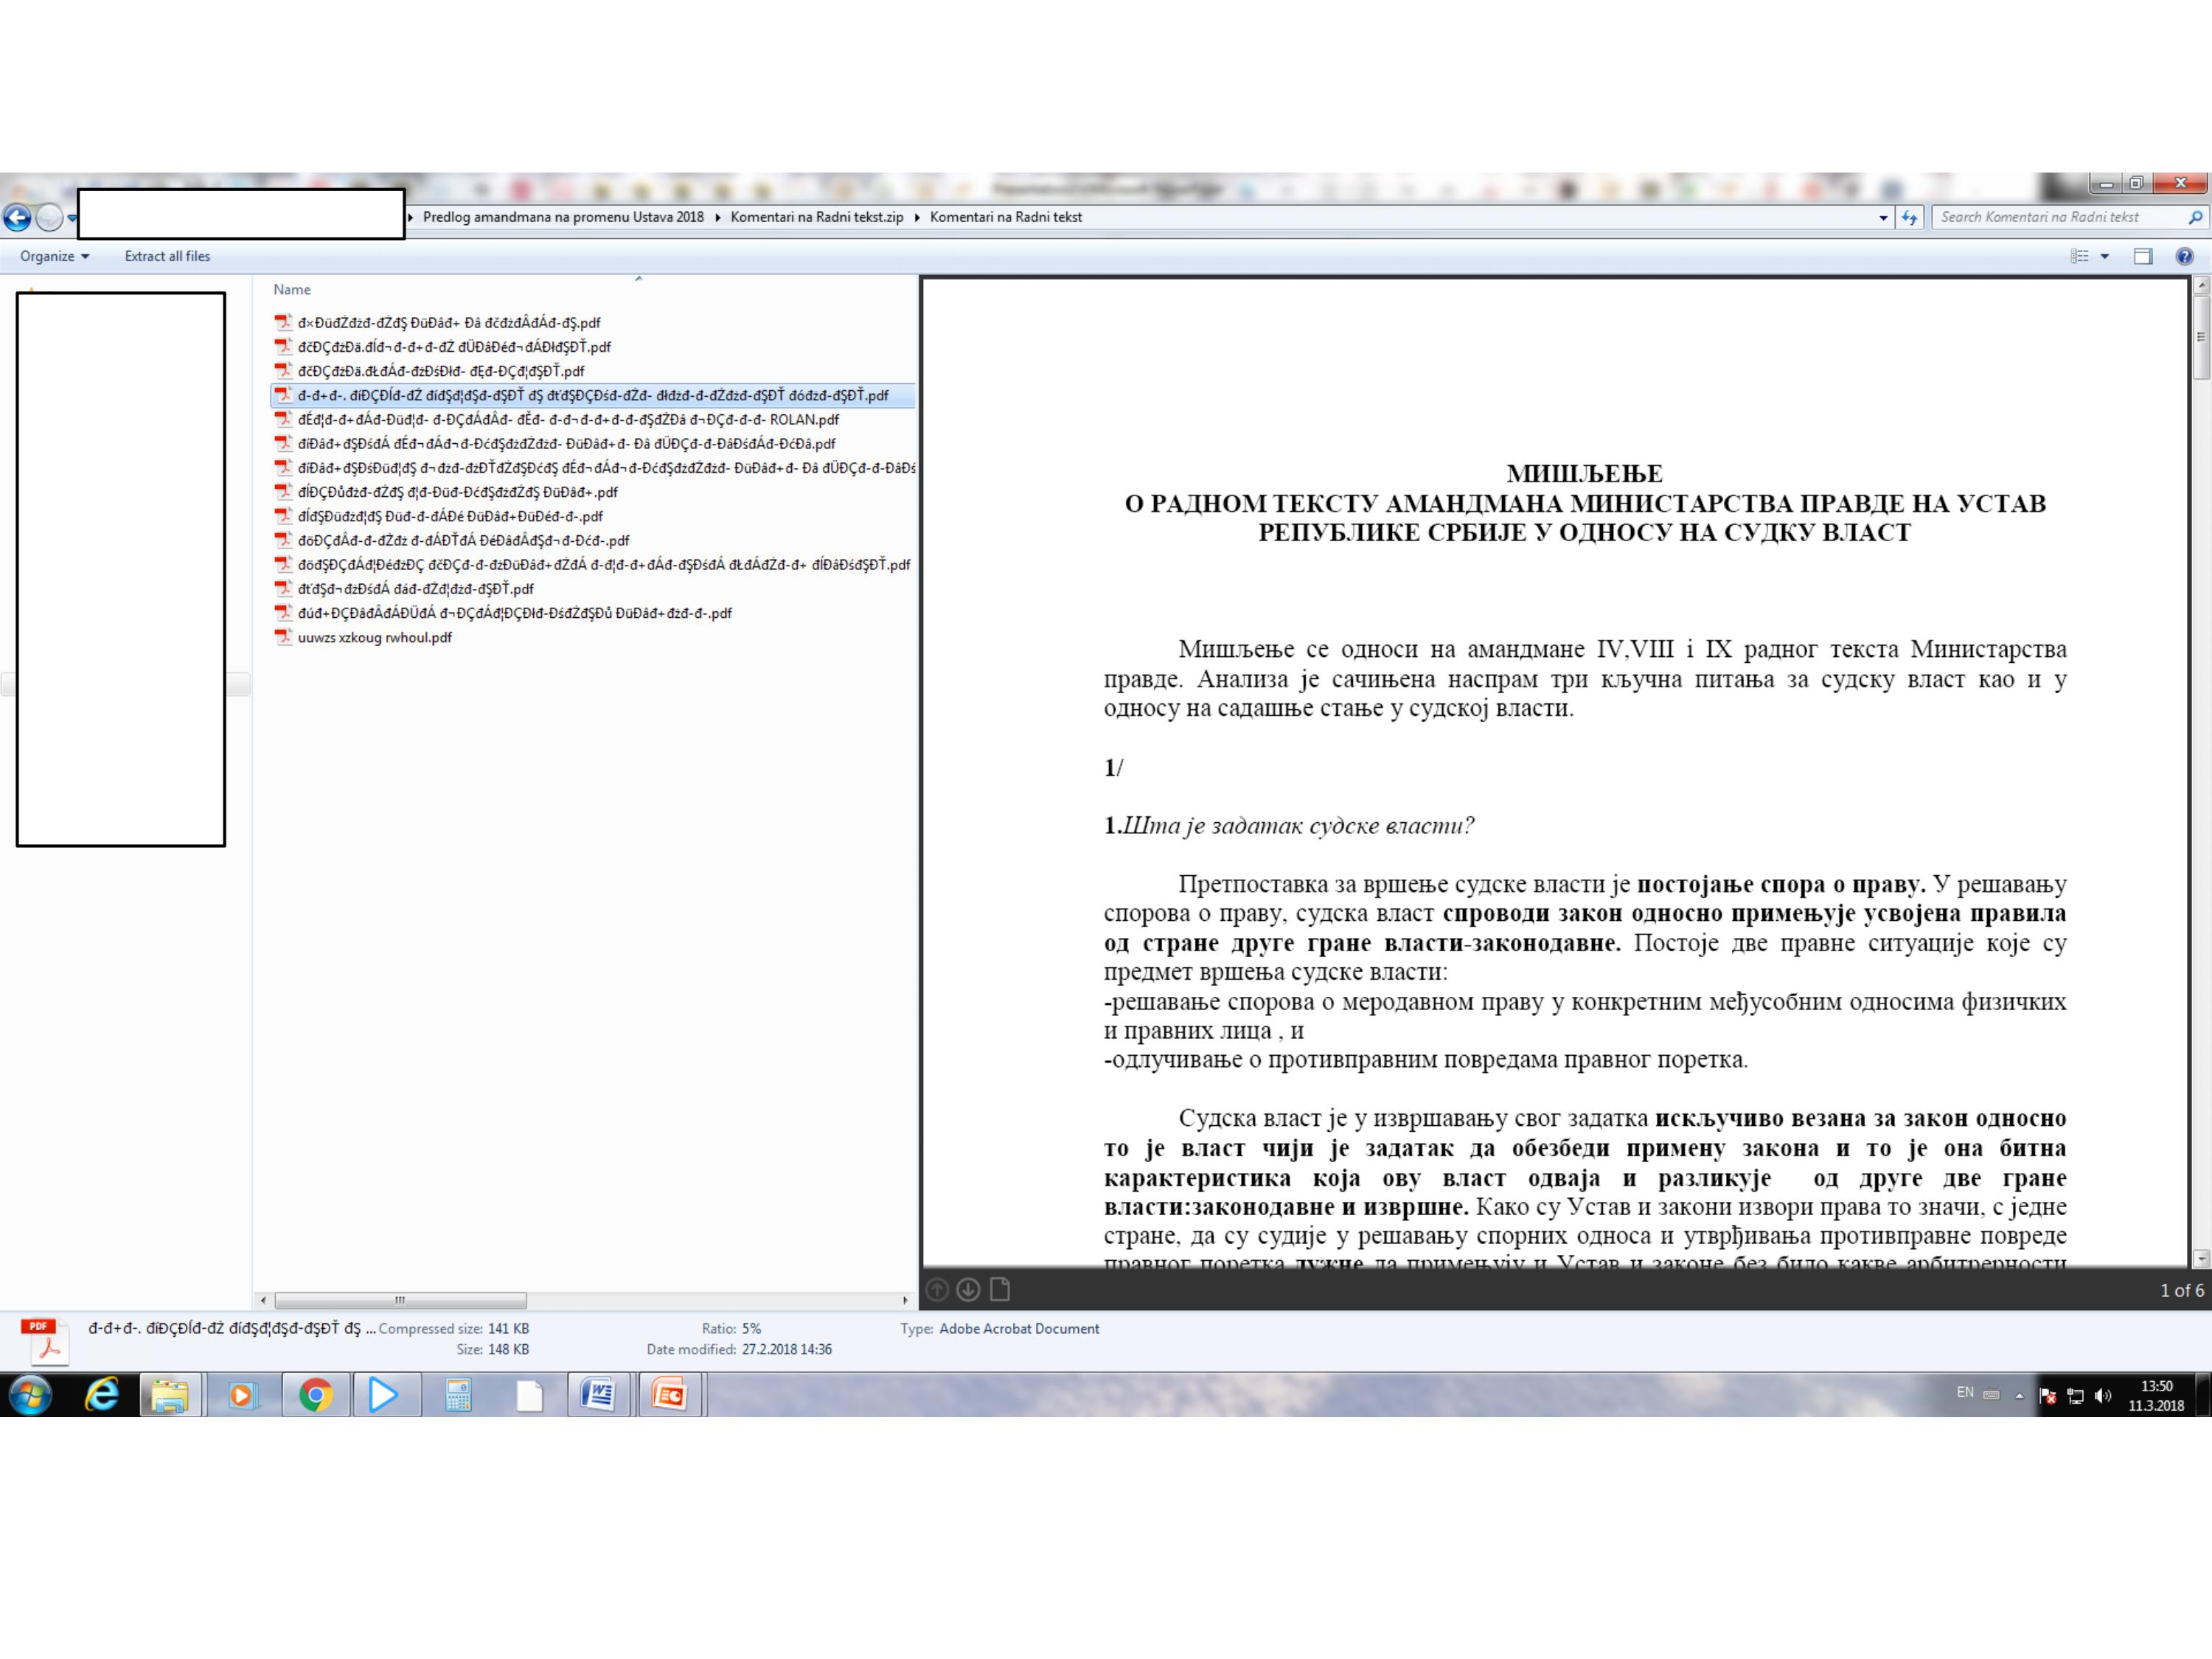This screenshot has height=1659, width=2212.
Task: Click the change view icon button
Action: (x=2080, y=256)
